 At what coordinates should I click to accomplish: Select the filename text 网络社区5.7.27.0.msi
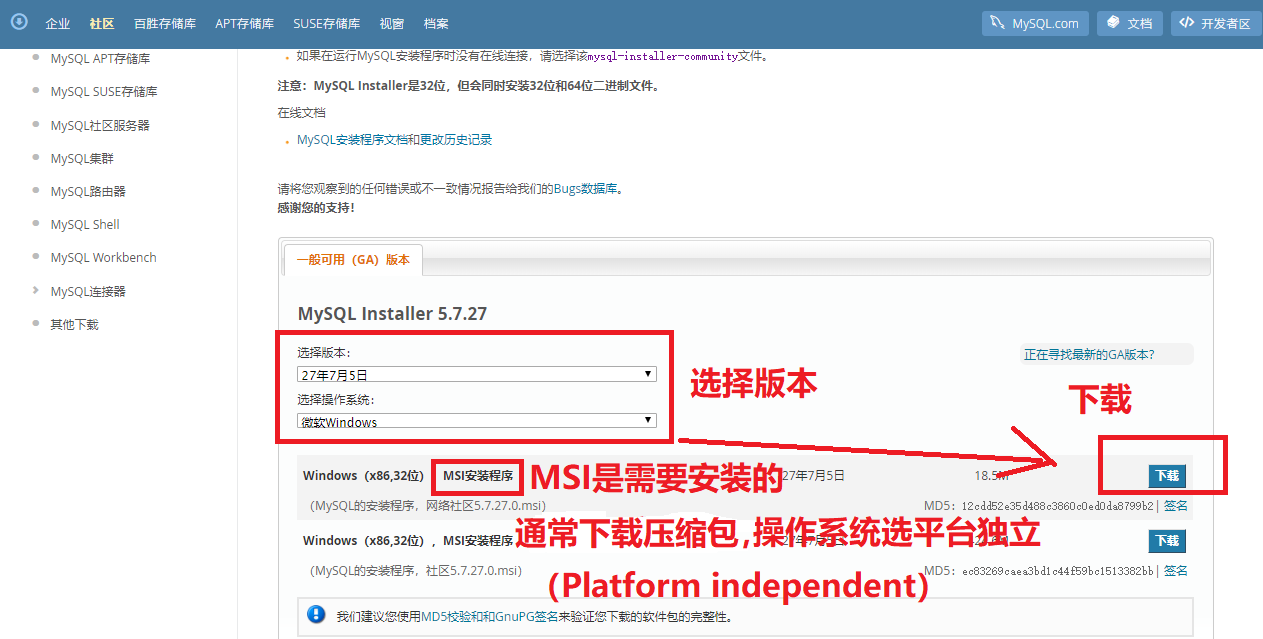pos(483,506)
